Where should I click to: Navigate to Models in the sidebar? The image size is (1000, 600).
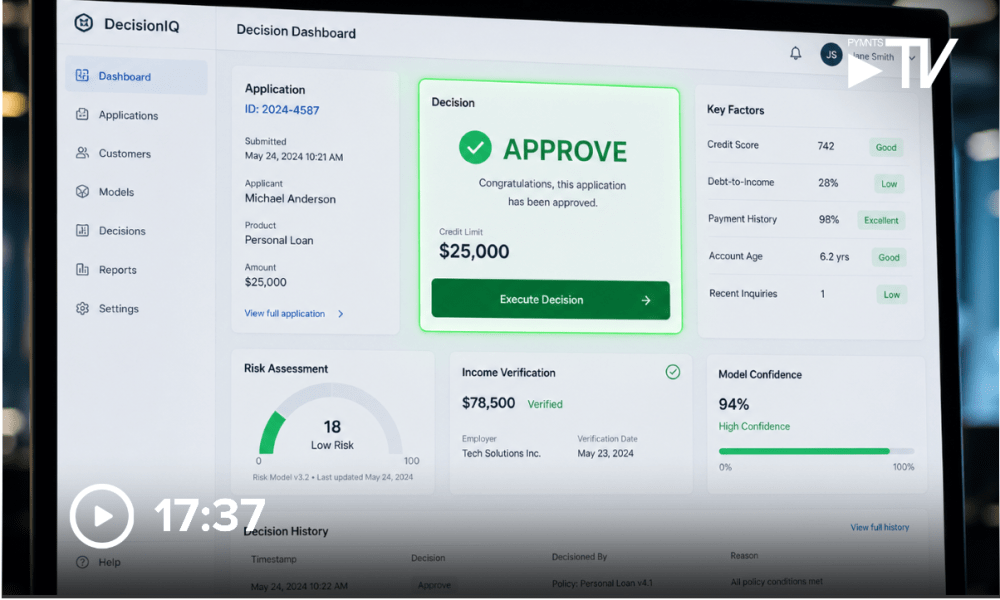[x=116, y=192]
